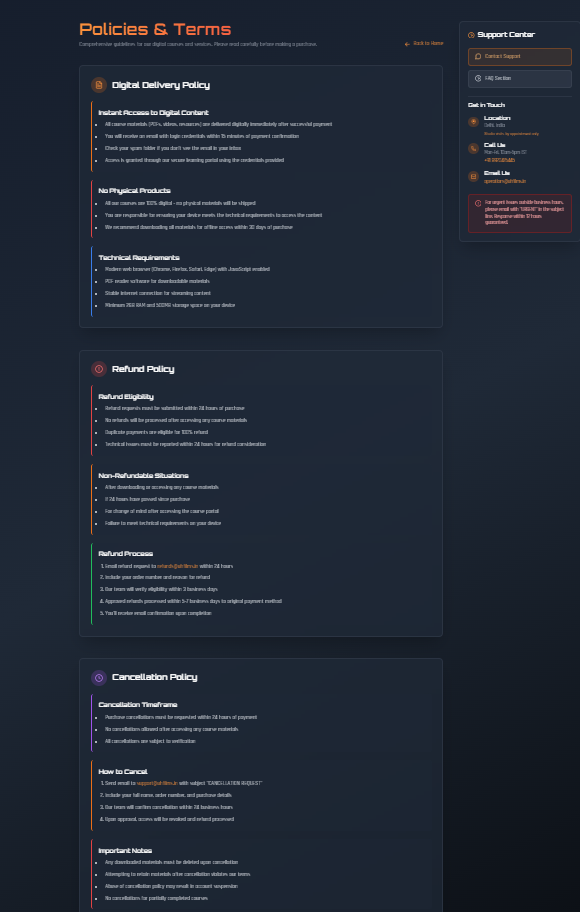Click the Cancellation Policy clock icon

point(99,677)
